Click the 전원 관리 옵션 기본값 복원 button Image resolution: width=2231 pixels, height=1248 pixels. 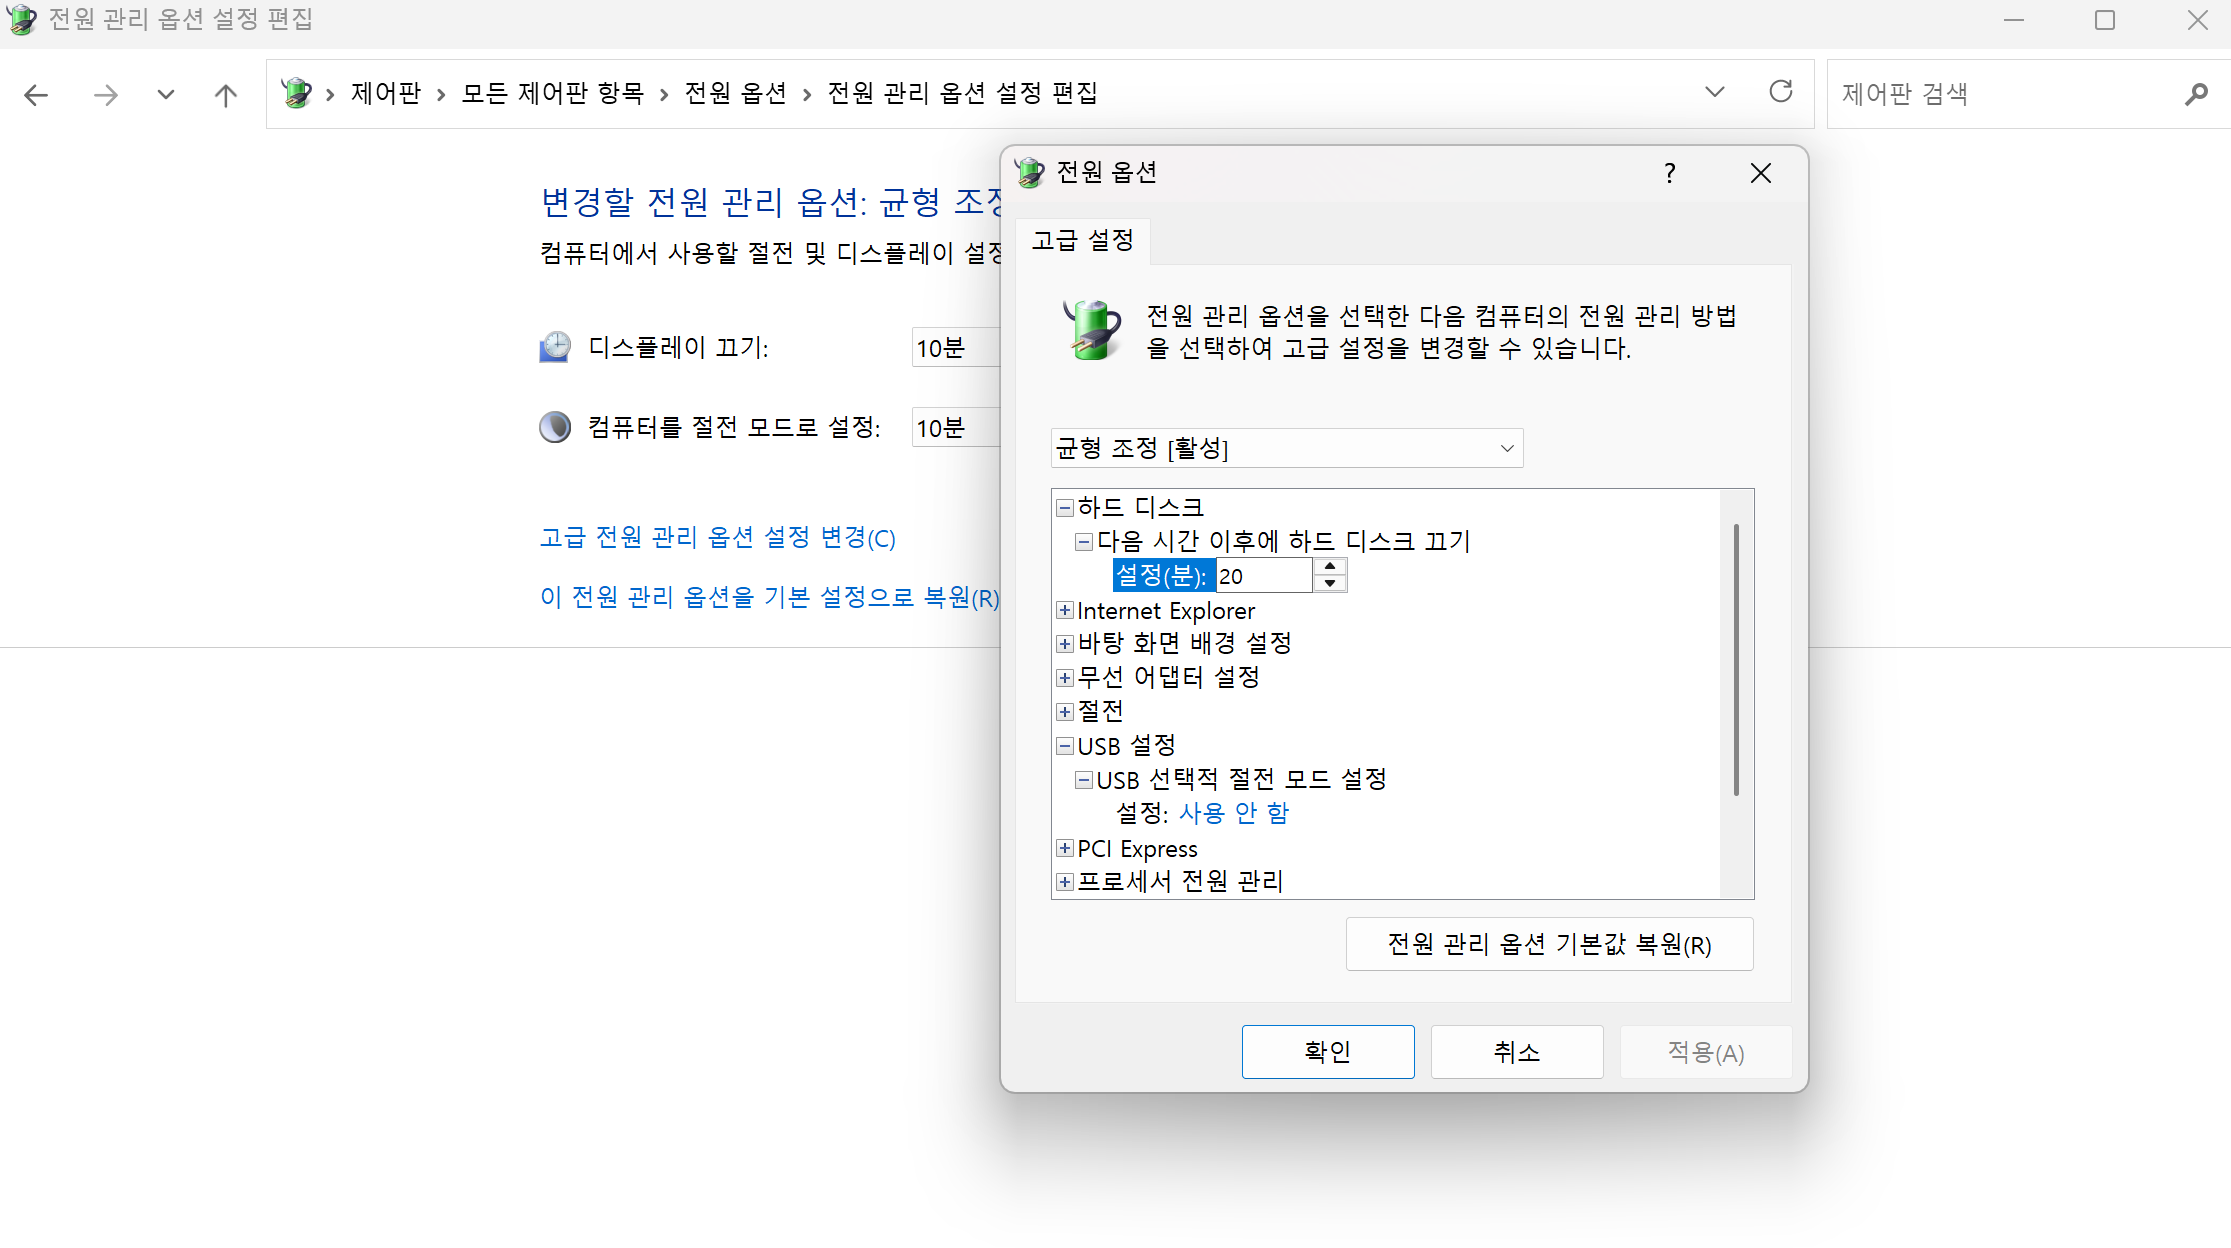pos(1549,944)
